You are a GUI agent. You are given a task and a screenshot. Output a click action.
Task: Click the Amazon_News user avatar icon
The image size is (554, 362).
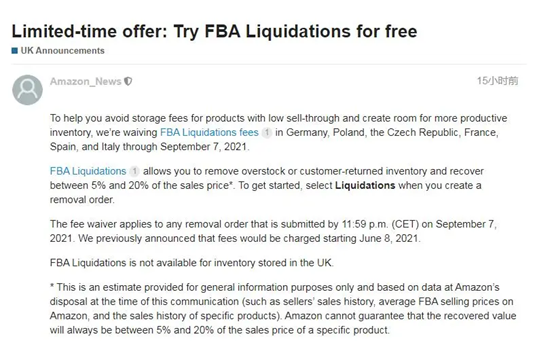click(x=27, y=90)
